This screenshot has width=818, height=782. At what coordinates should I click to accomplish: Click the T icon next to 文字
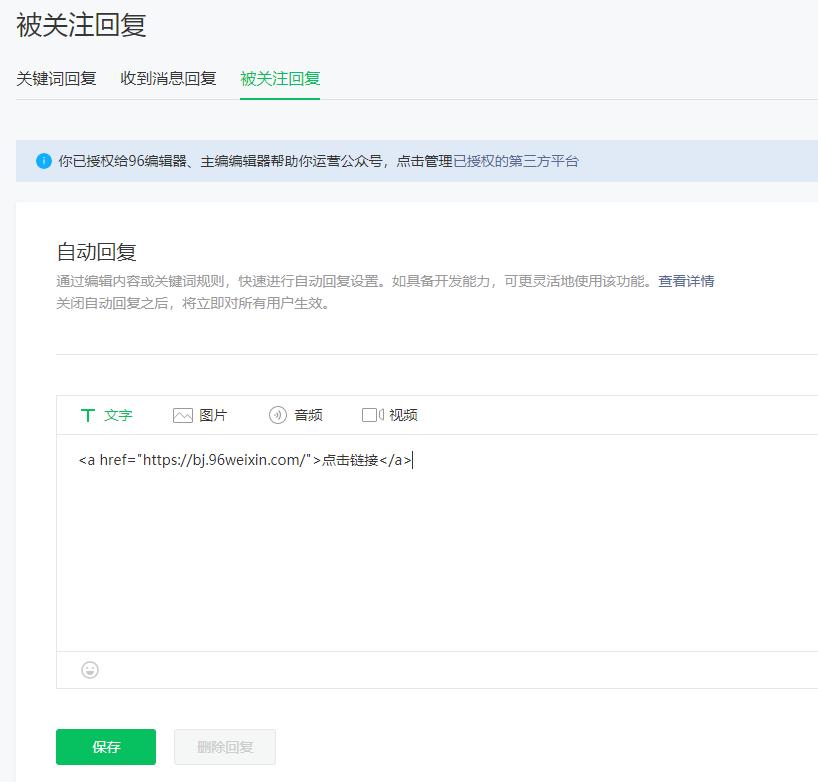tap(88, 414)
